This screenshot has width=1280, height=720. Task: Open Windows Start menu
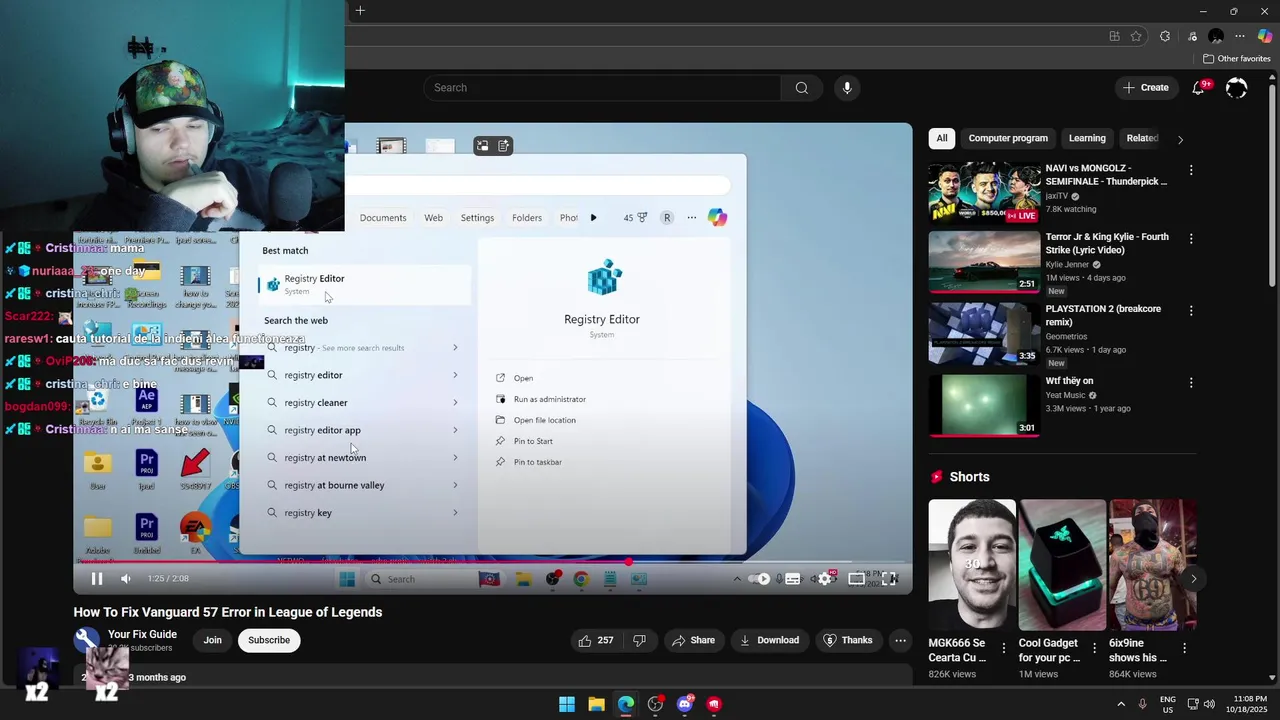click(x=567, y=704)
